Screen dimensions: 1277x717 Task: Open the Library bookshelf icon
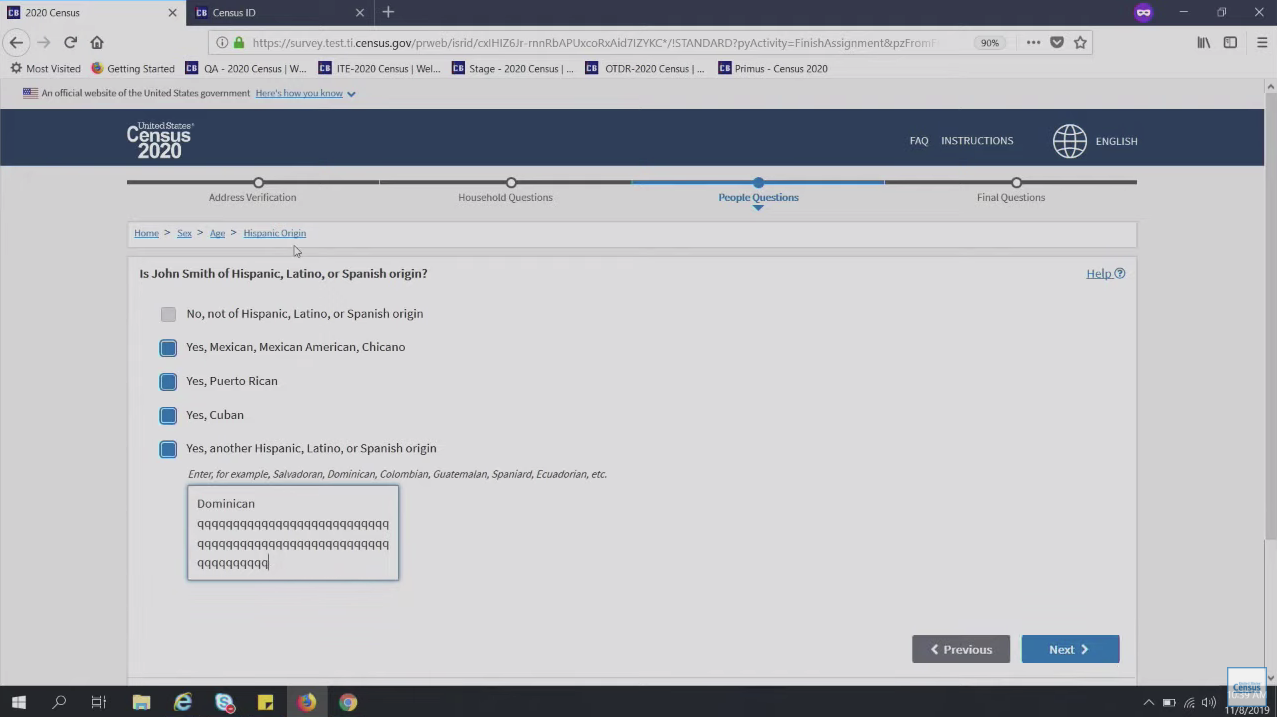[x=1204, y=43]
